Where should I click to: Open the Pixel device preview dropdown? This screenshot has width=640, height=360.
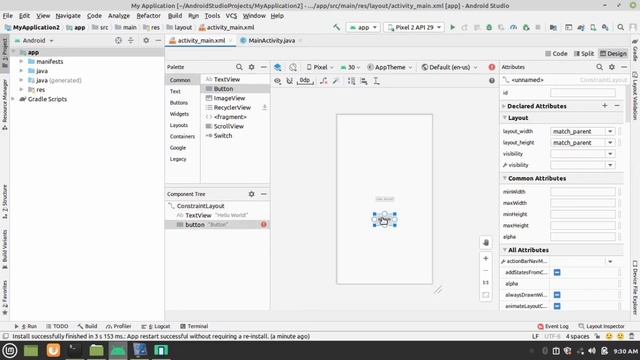(x=320, y=67)
